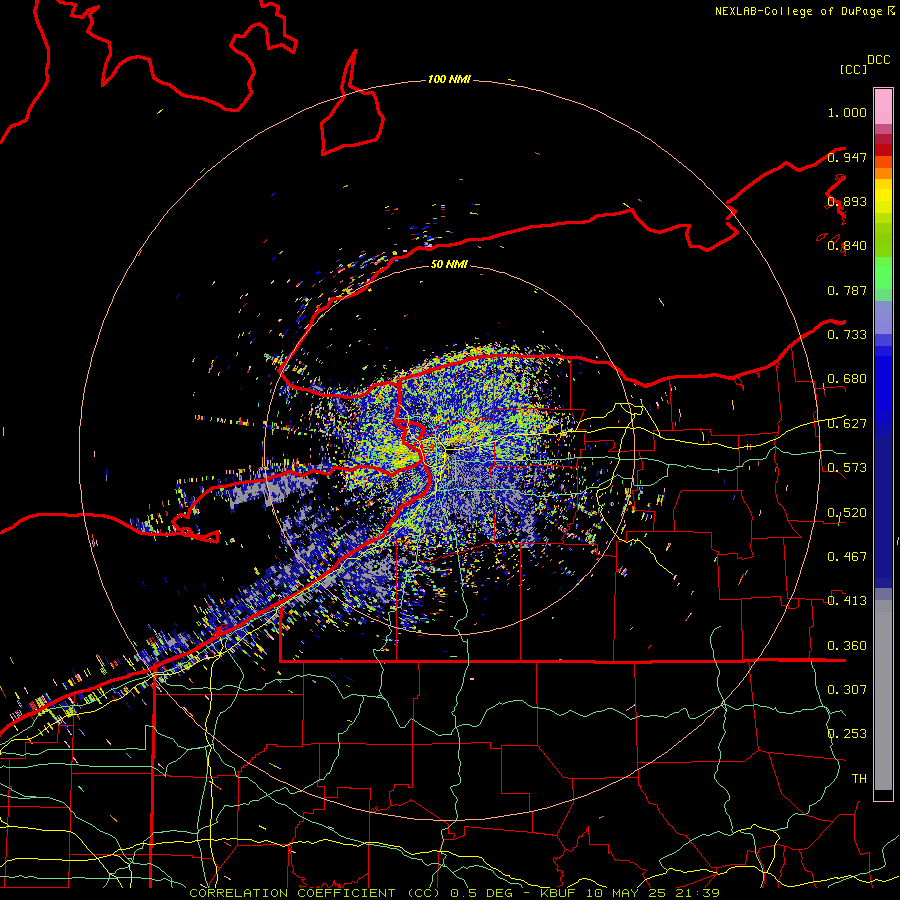Click the 0.680 scale value

847,379
